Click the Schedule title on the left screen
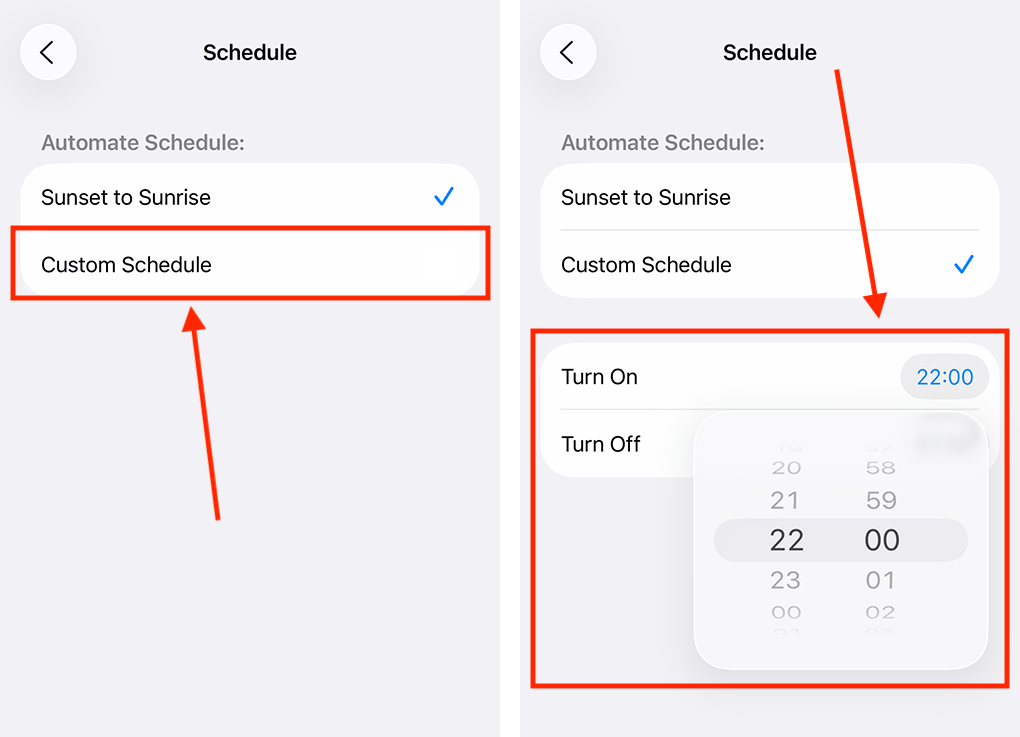This screenshot has height=737, width=1020. pyautogui.click(x=249, y=52)
